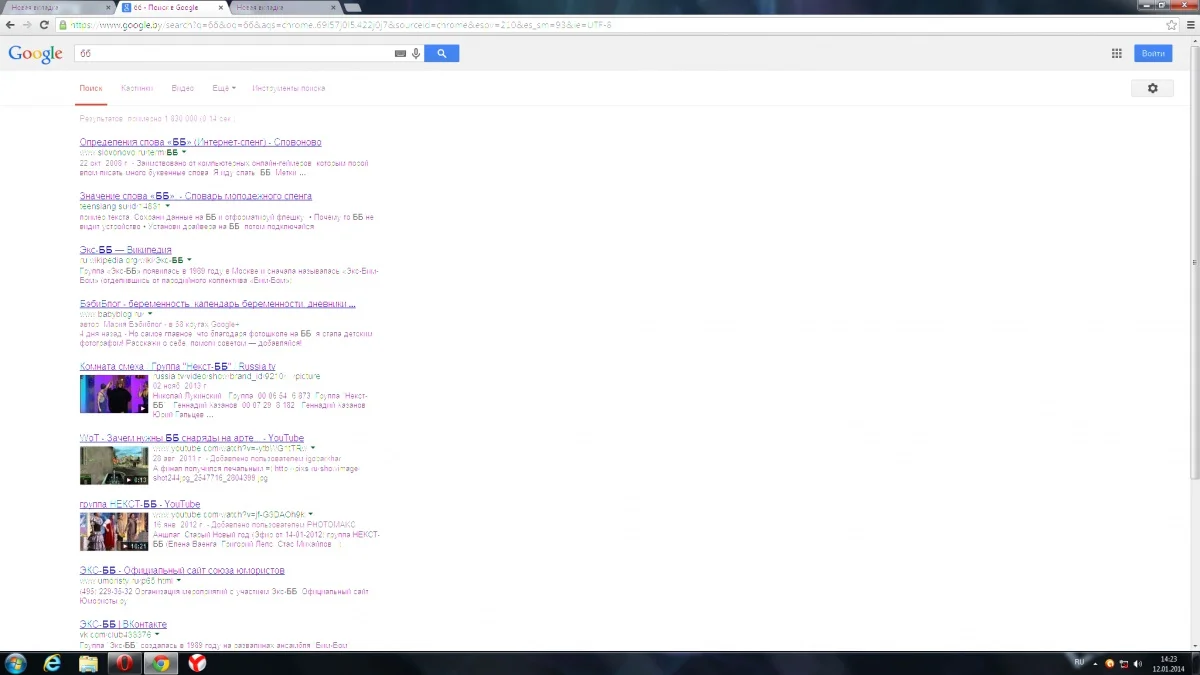Open the ЭКС-ББ official humorists site result
This screenshot has height=675, width=1200.
point(182,570)
